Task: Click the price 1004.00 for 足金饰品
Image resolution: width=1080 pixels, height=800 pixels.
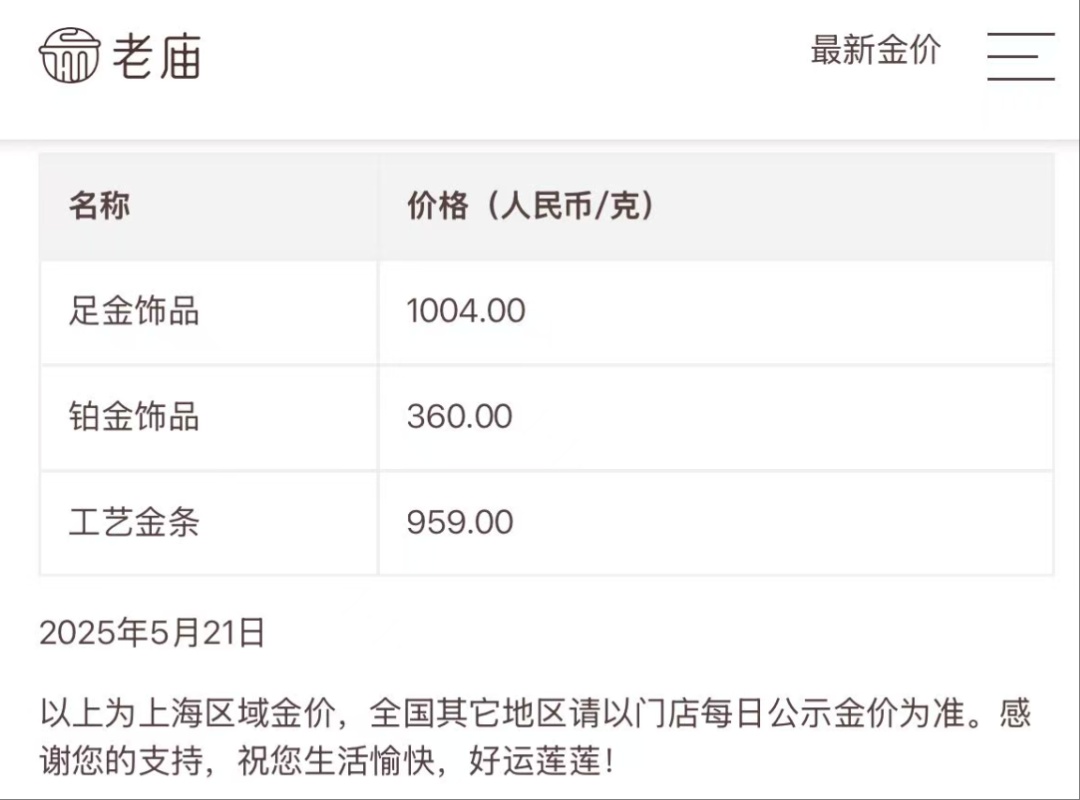Action: [465, 311]
